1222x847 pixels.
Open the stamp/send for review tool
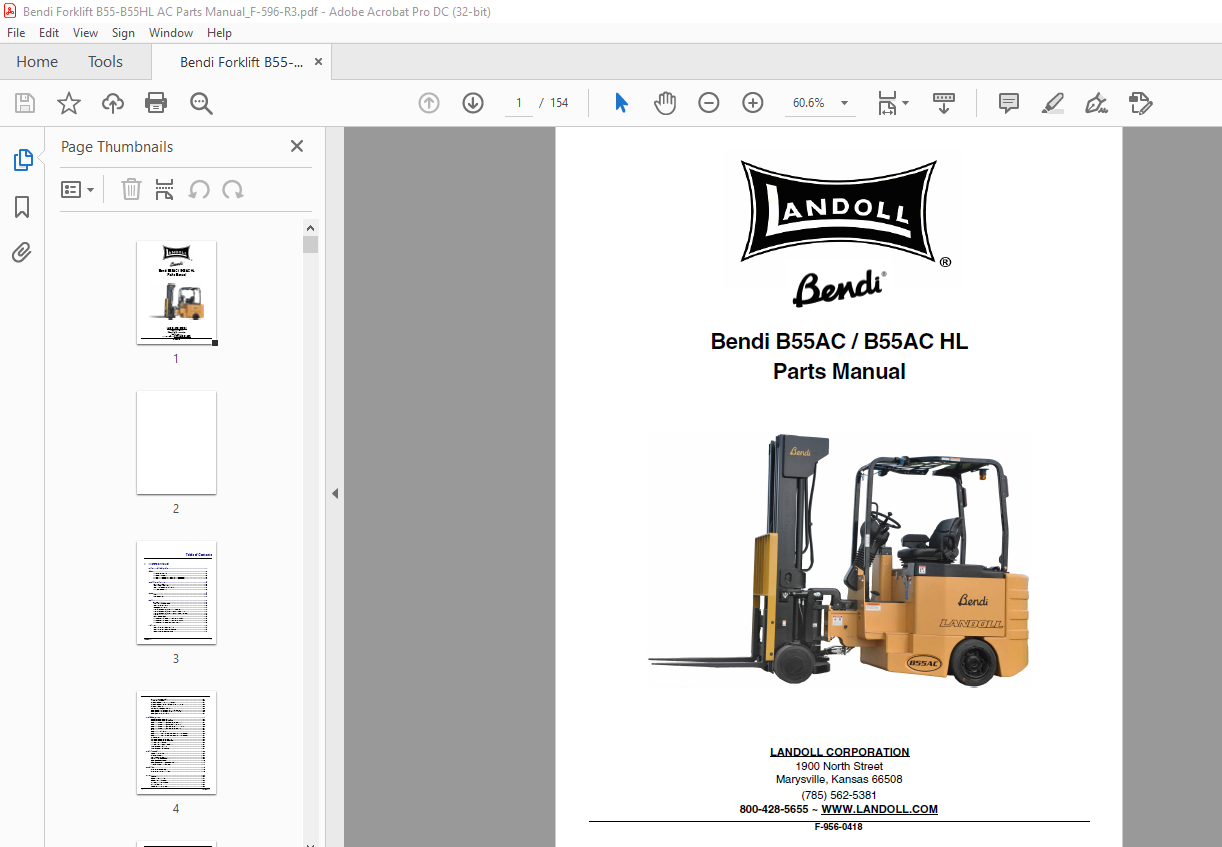[x=1141, y=103]
